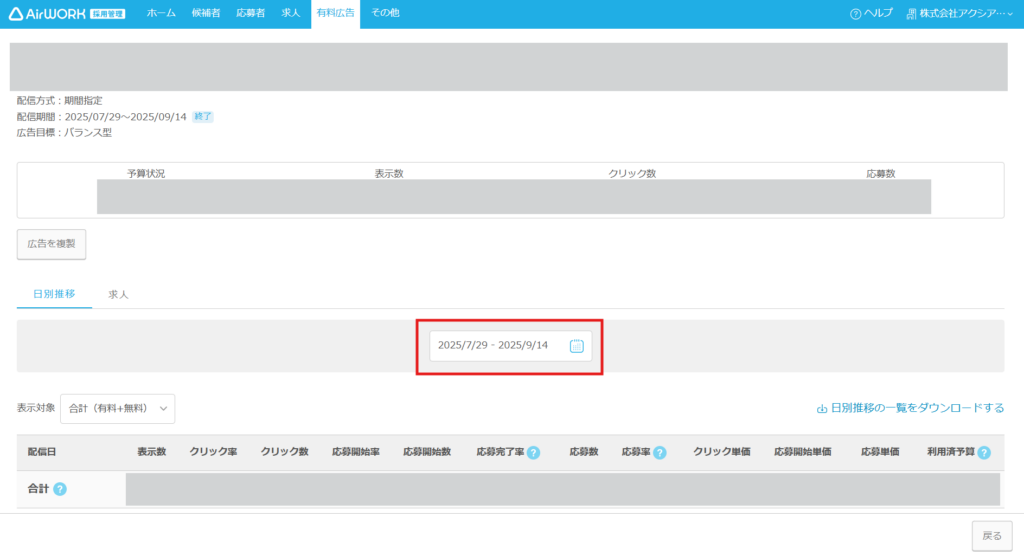Open the その他 menu
1024x556 pixels.
[x=385, y=13]
